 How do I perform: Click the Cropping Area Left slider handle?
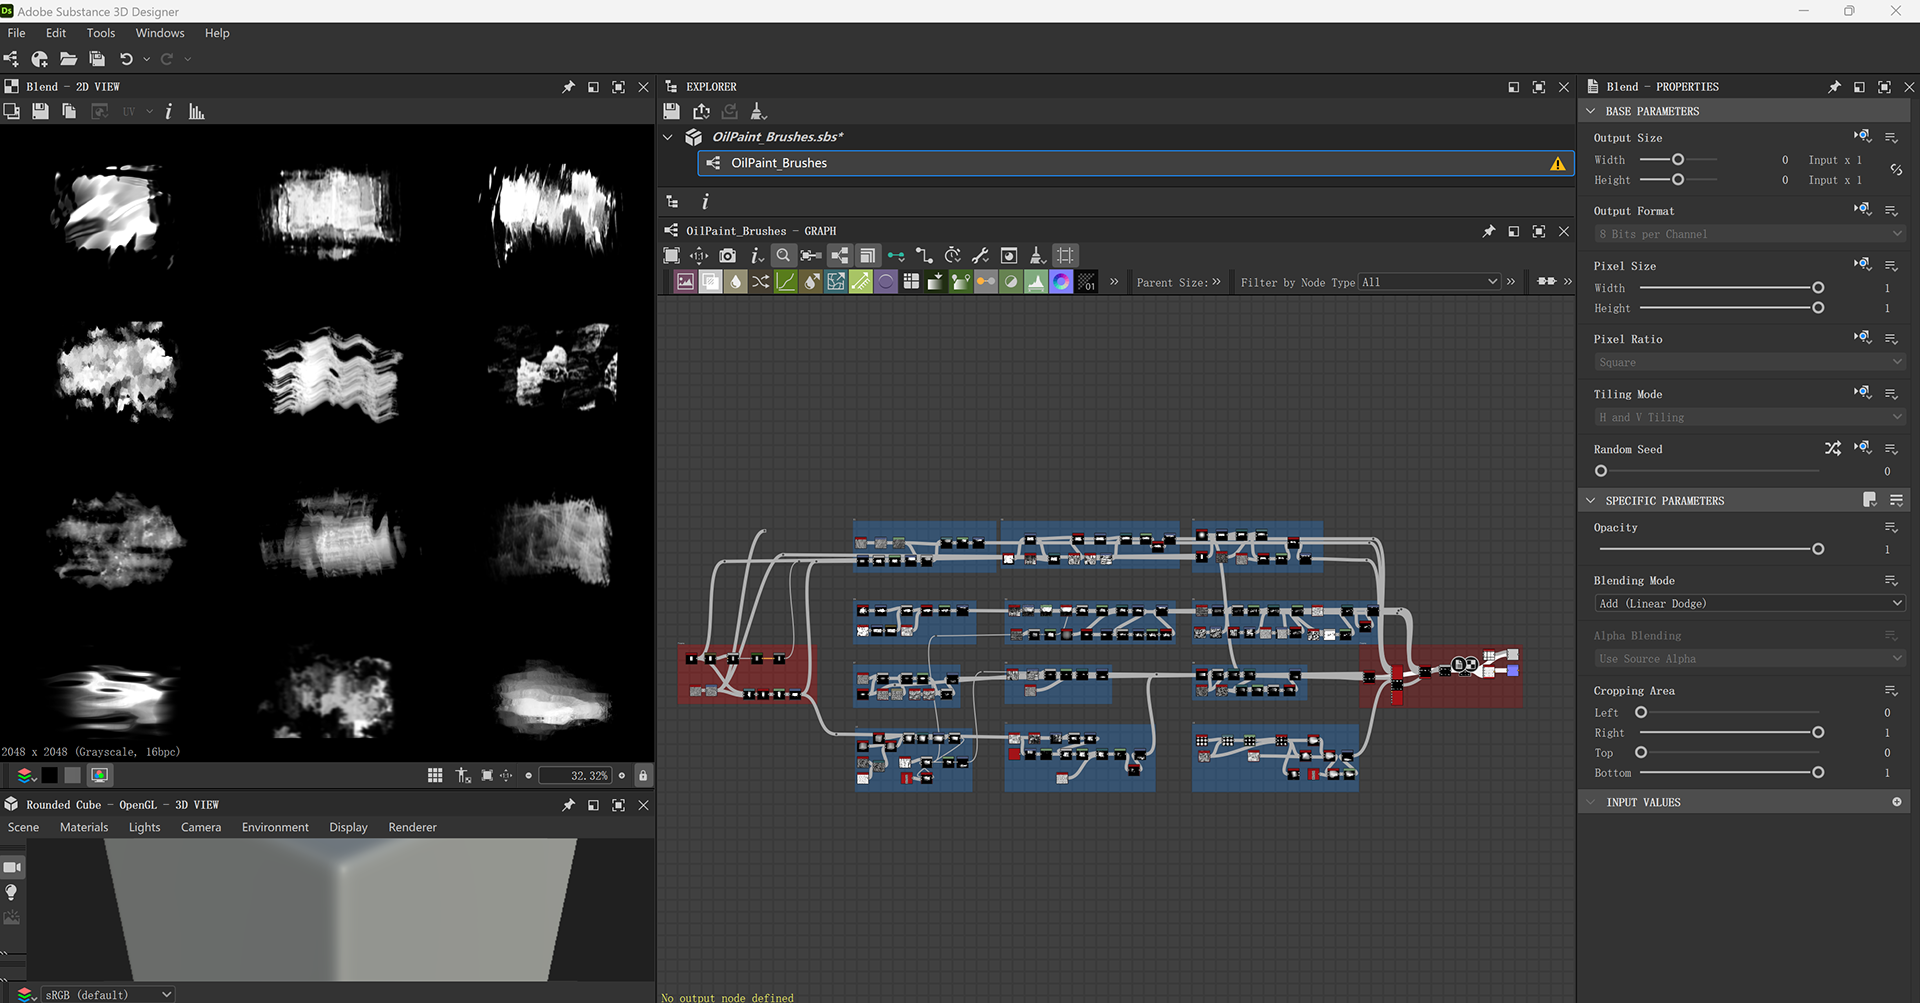point(1641,712)
